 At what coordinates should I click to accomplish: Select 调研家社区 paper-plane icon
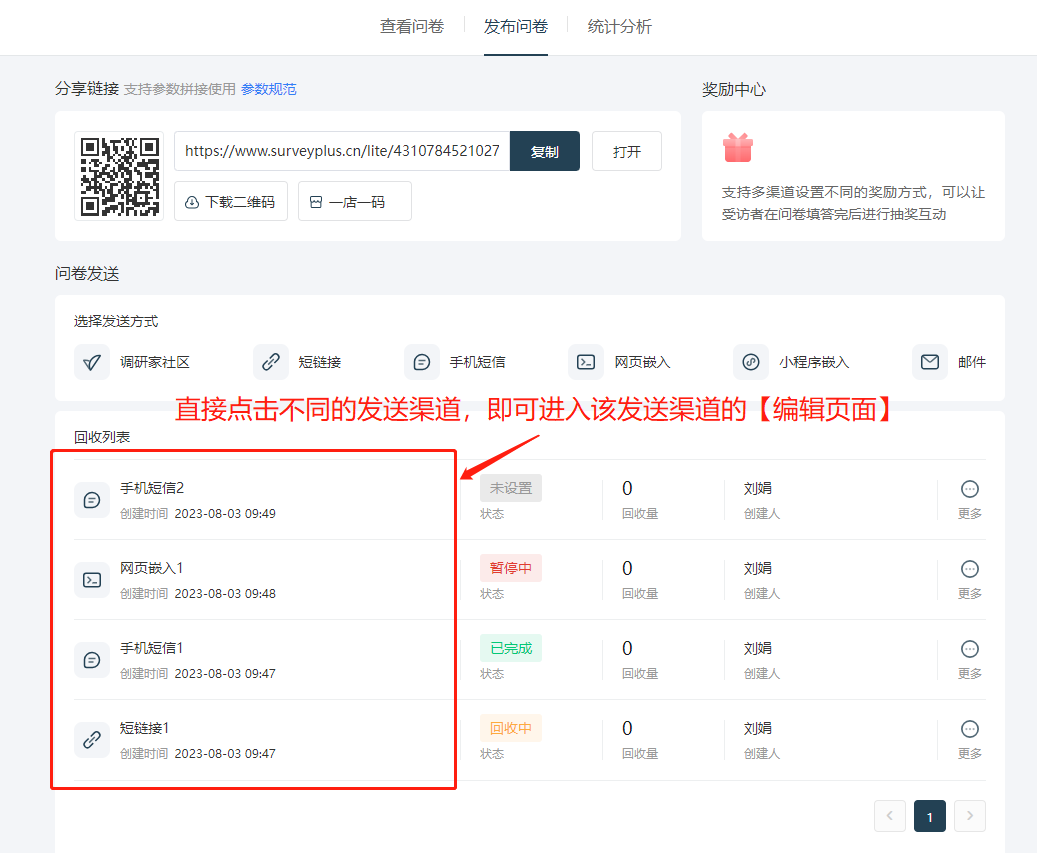[x=92, y=362]
